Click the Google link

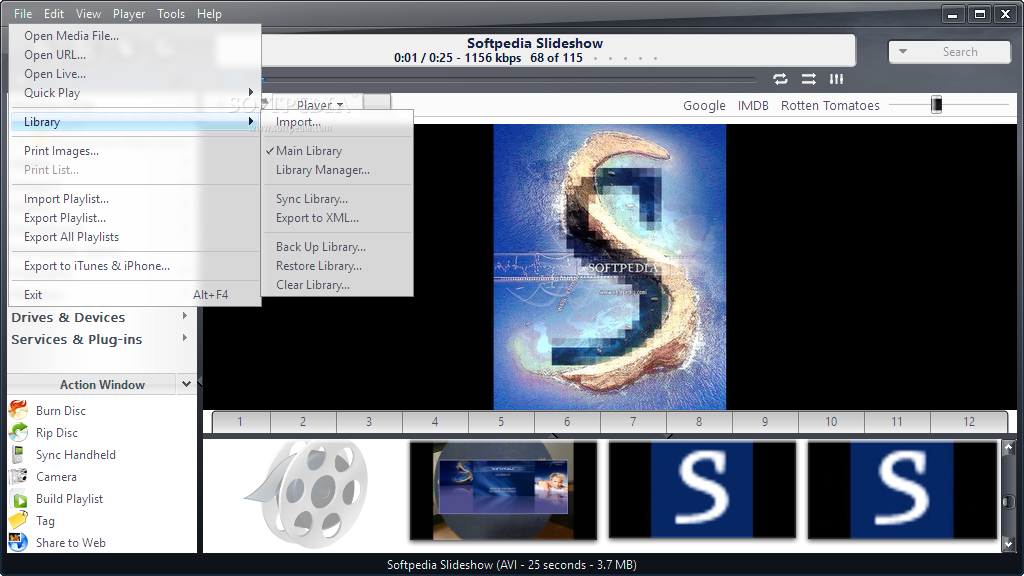pos(704,105)
